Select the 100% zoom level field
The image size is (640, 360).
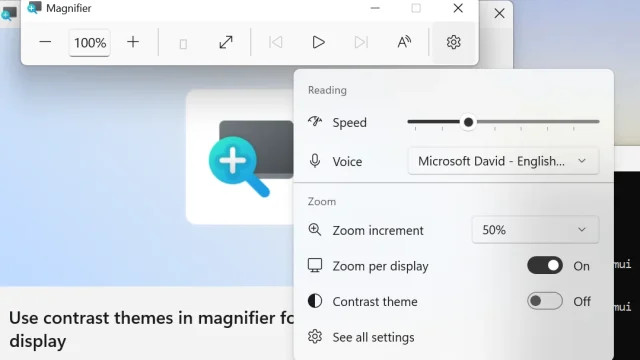click(90, 42)
